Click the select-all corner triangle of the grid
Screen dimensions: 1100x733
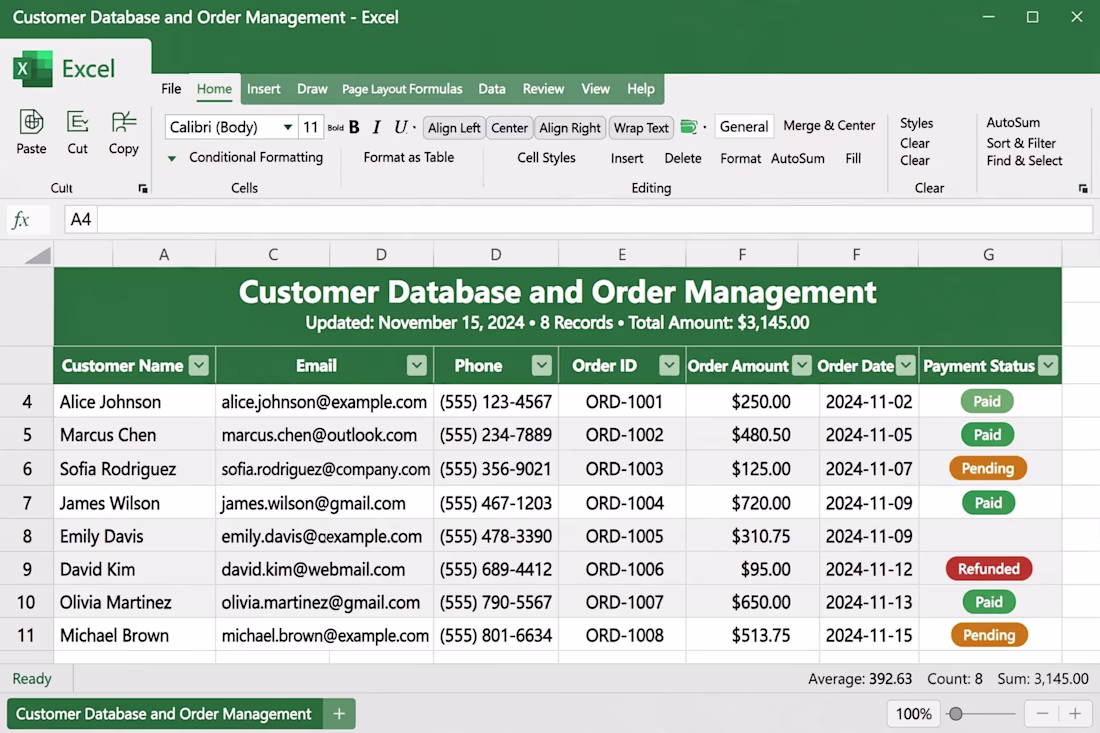click(x=38, y=255)
